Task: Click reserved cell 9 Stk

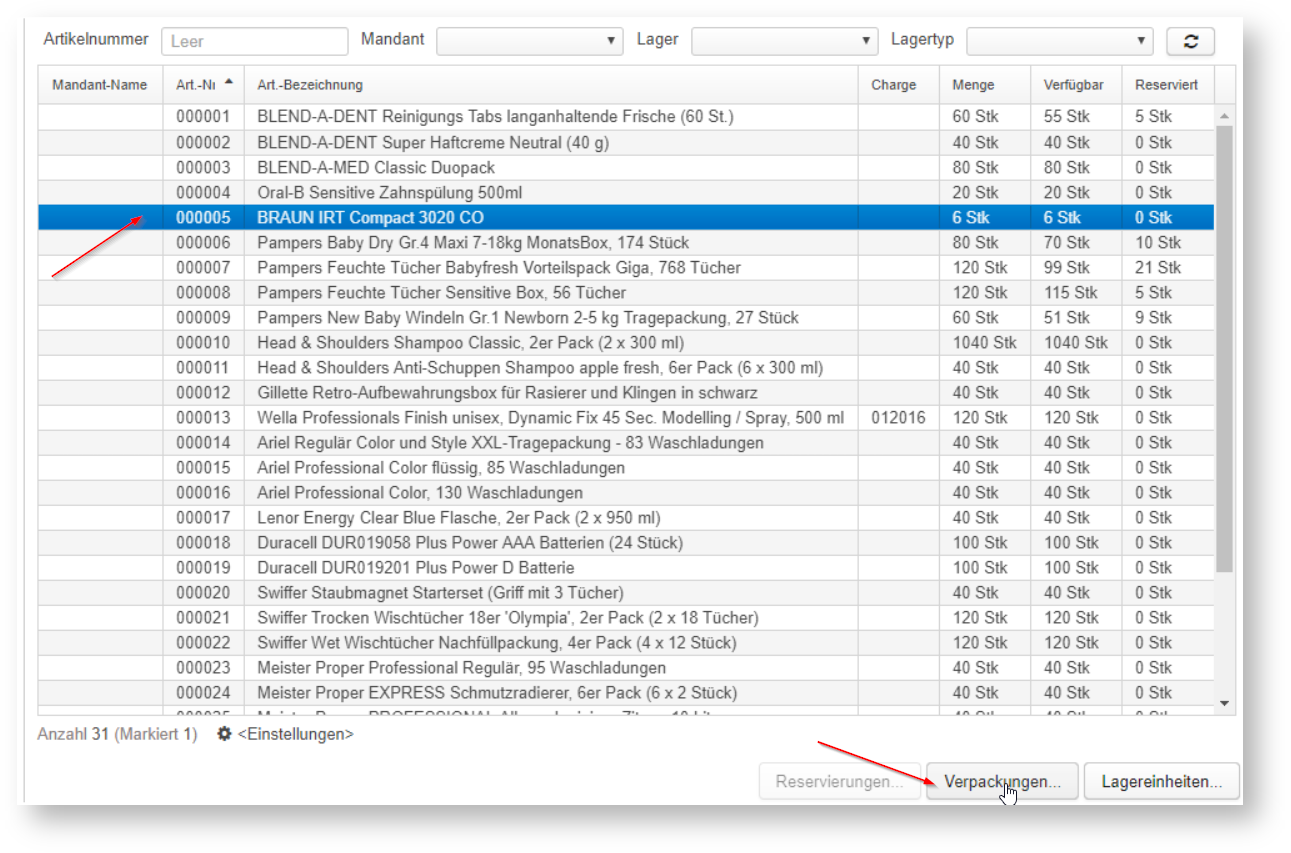Action: pos(1154,317)
